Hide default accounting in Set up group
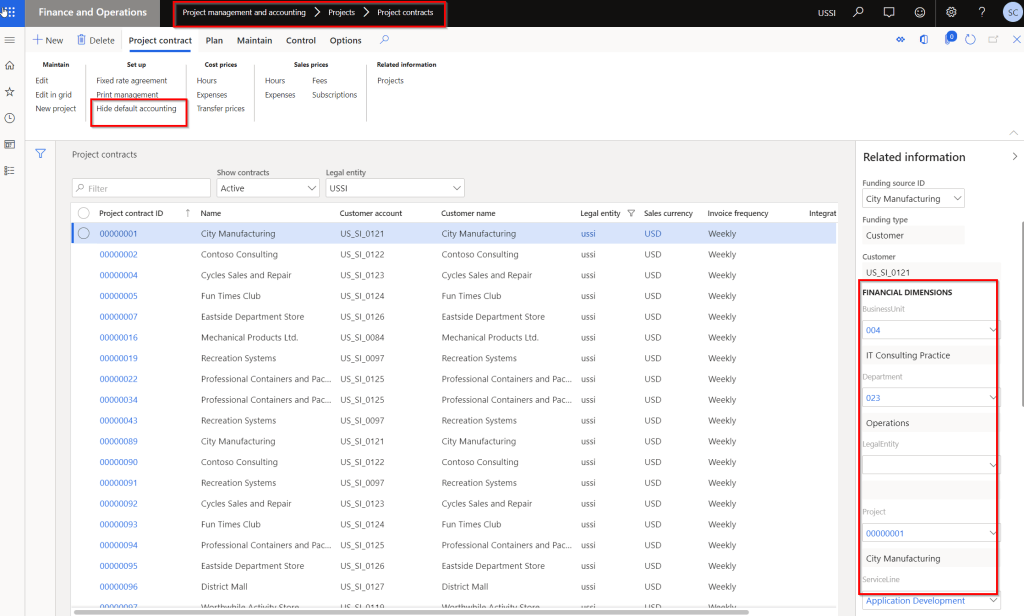Viewport: 1024px width, 616px height. [x=136, y=109]
